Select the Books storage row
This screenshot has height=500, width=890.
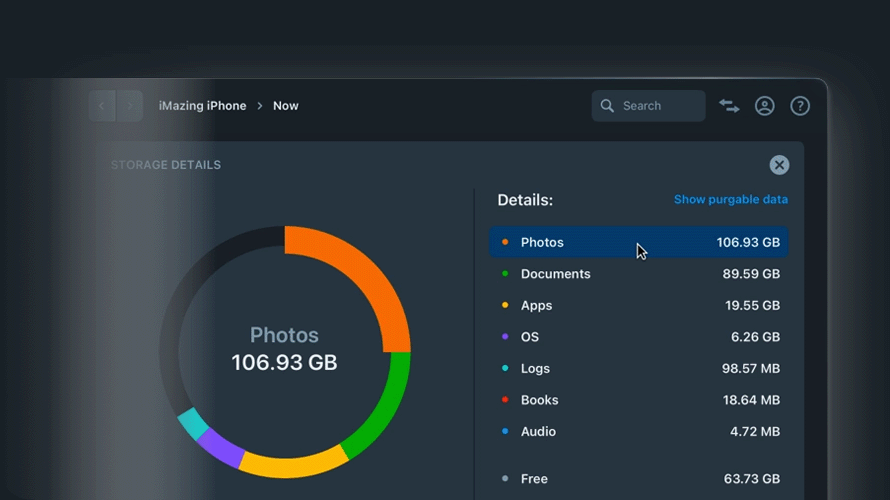(638, 400)
